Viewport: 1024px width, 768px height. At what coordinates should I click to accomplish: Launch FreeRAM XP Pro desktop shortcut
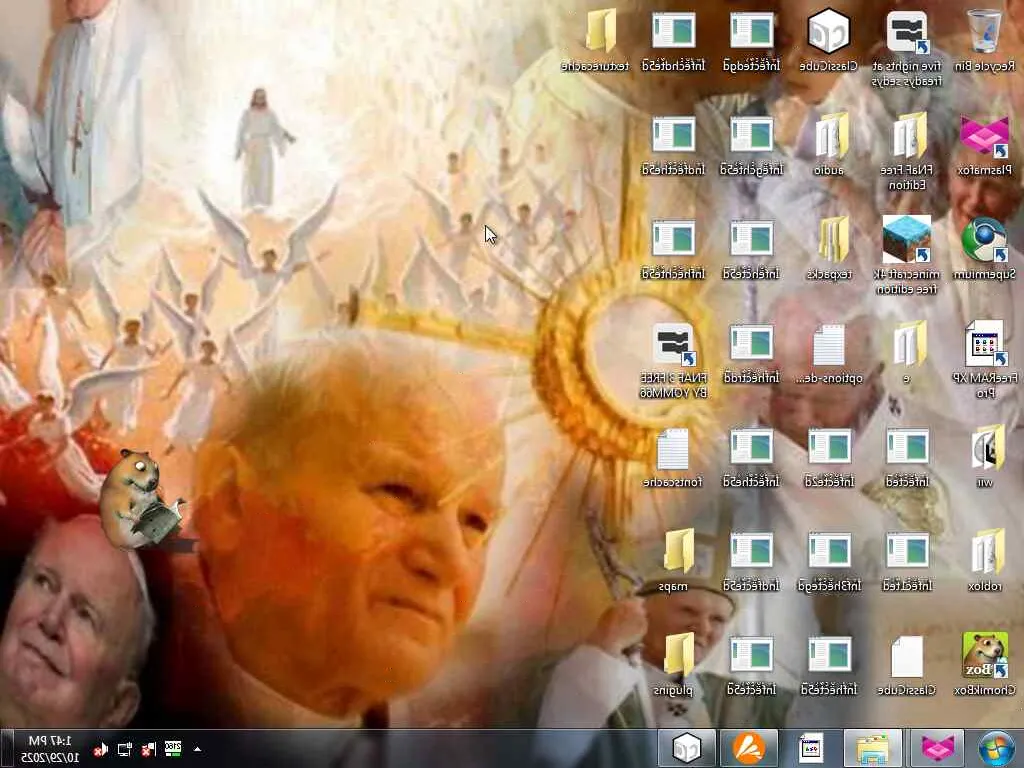(x=984, y=359)
